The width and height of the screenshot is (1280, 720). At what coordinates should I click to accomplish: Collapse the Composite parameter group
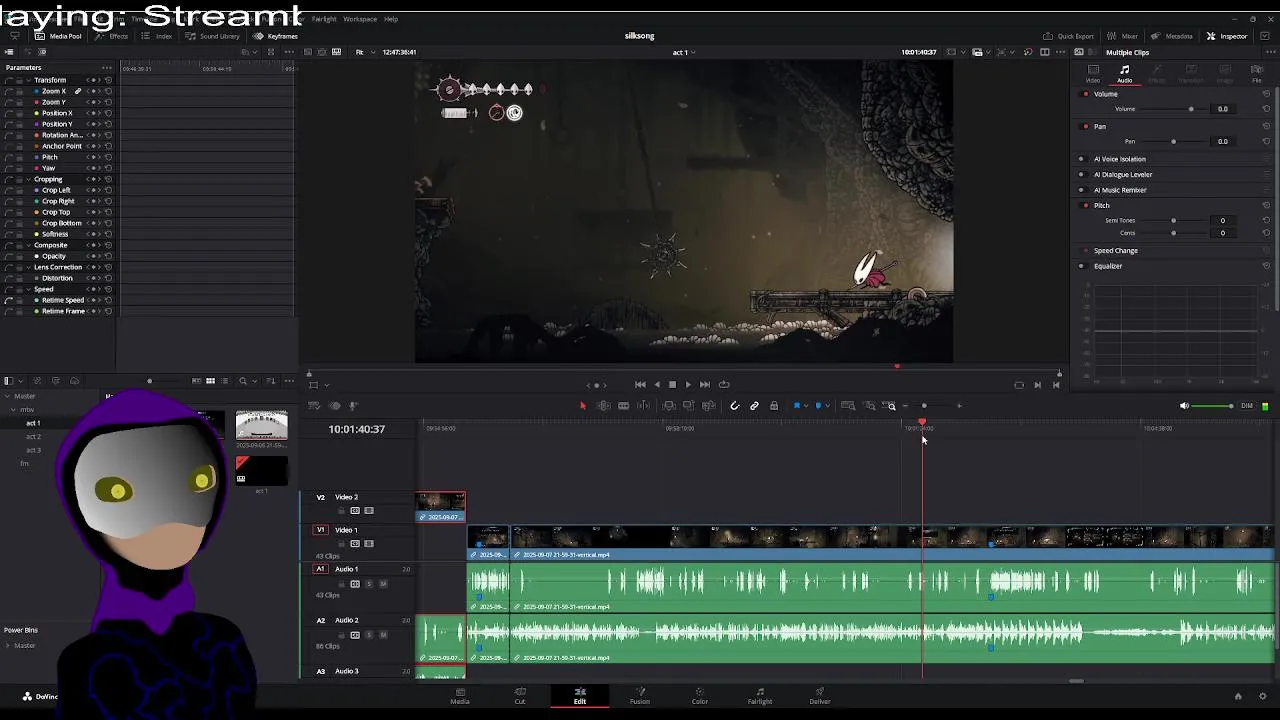[27, 245]
